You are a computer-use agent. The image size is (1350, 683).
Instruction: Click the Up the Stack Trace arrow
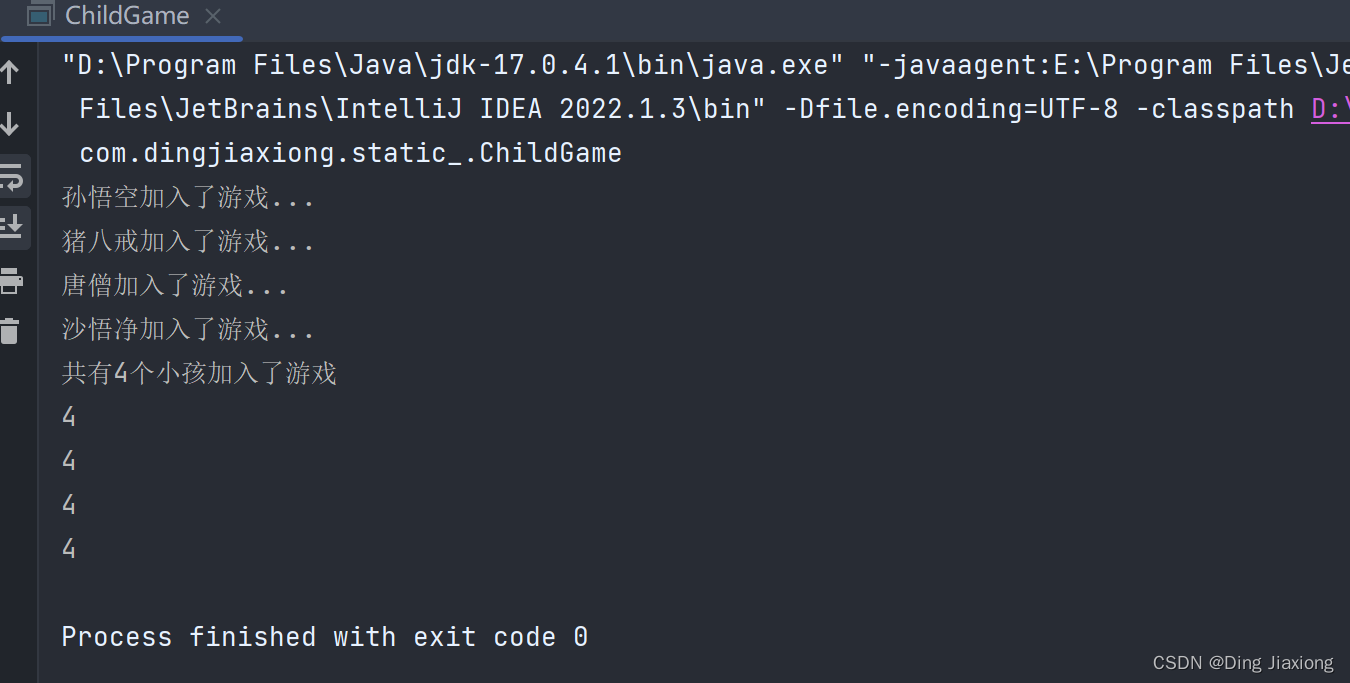pos(10,72)
